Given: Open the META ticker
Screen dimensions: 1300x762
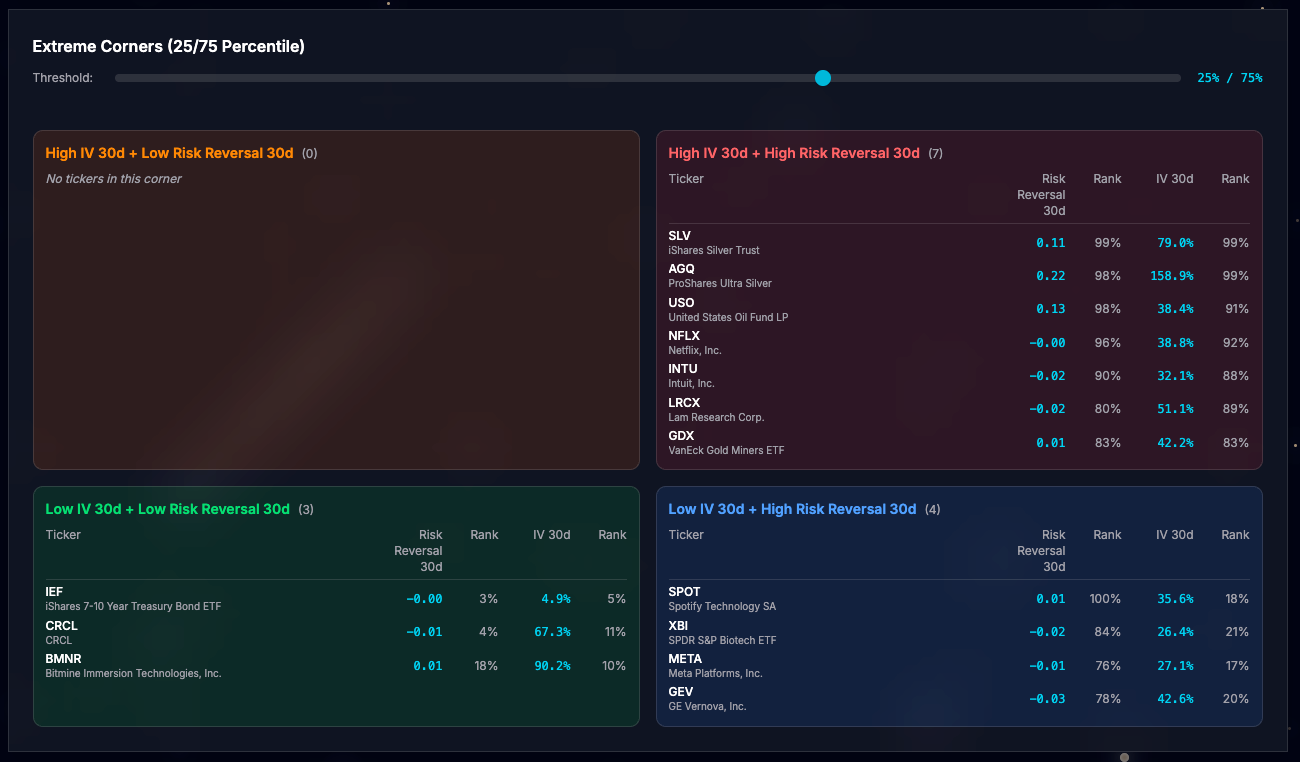Looking at the screenshot, I should coord(685,659).
